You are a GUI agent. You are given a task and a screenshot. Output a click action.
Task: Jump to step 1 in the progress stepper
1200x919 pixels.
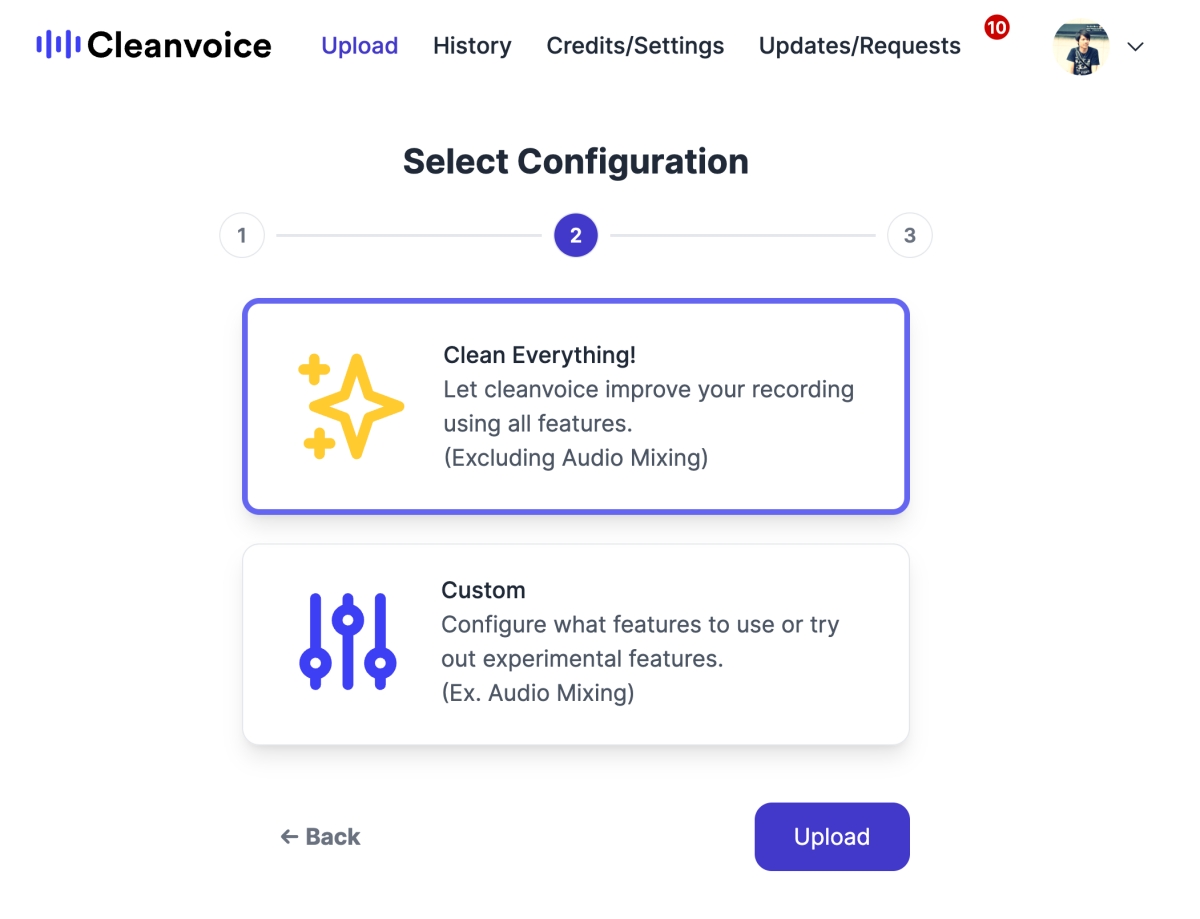tap(241, 236)
